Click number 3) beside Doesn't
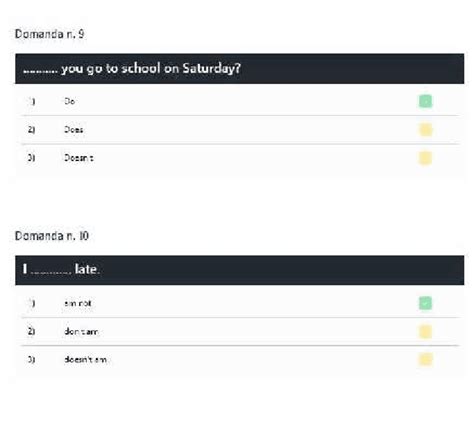The image size is (474, 431). point(31,158)
